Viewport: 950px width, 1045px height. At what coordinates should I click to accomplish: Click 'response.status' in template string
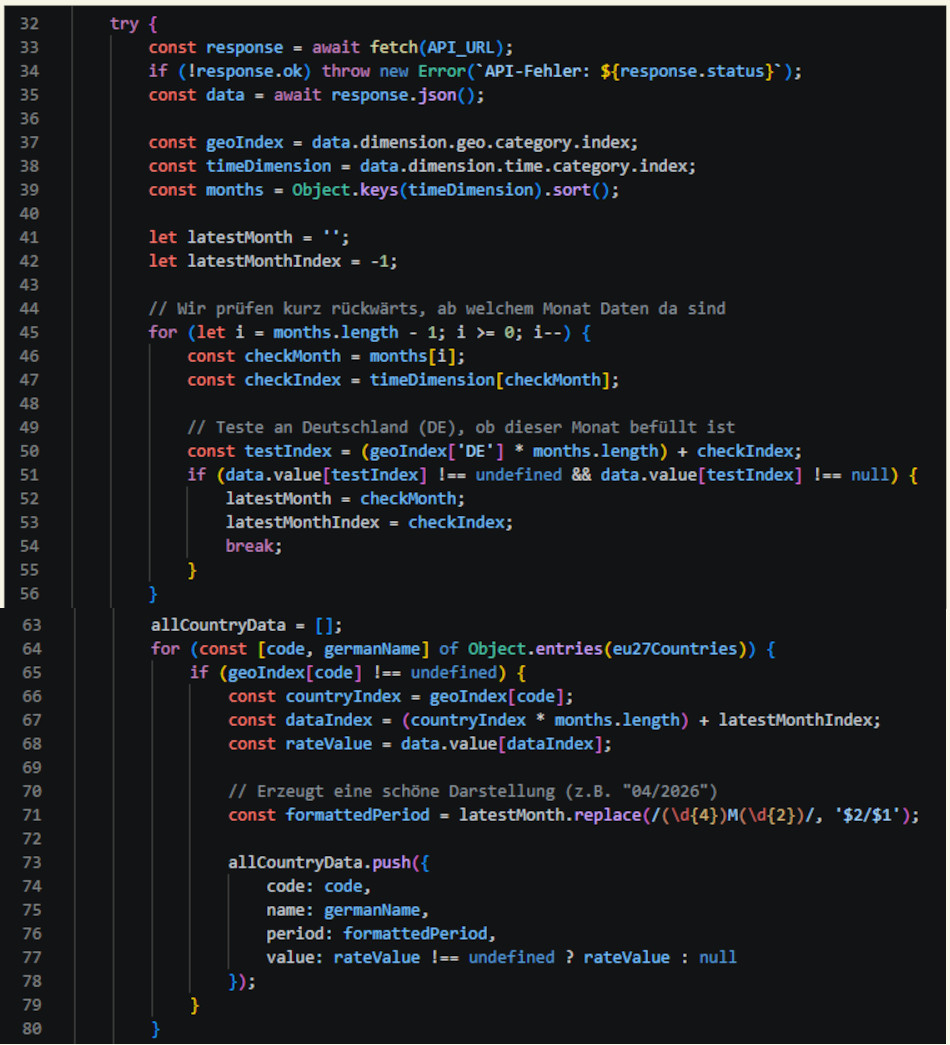click(x=692, y=71)
